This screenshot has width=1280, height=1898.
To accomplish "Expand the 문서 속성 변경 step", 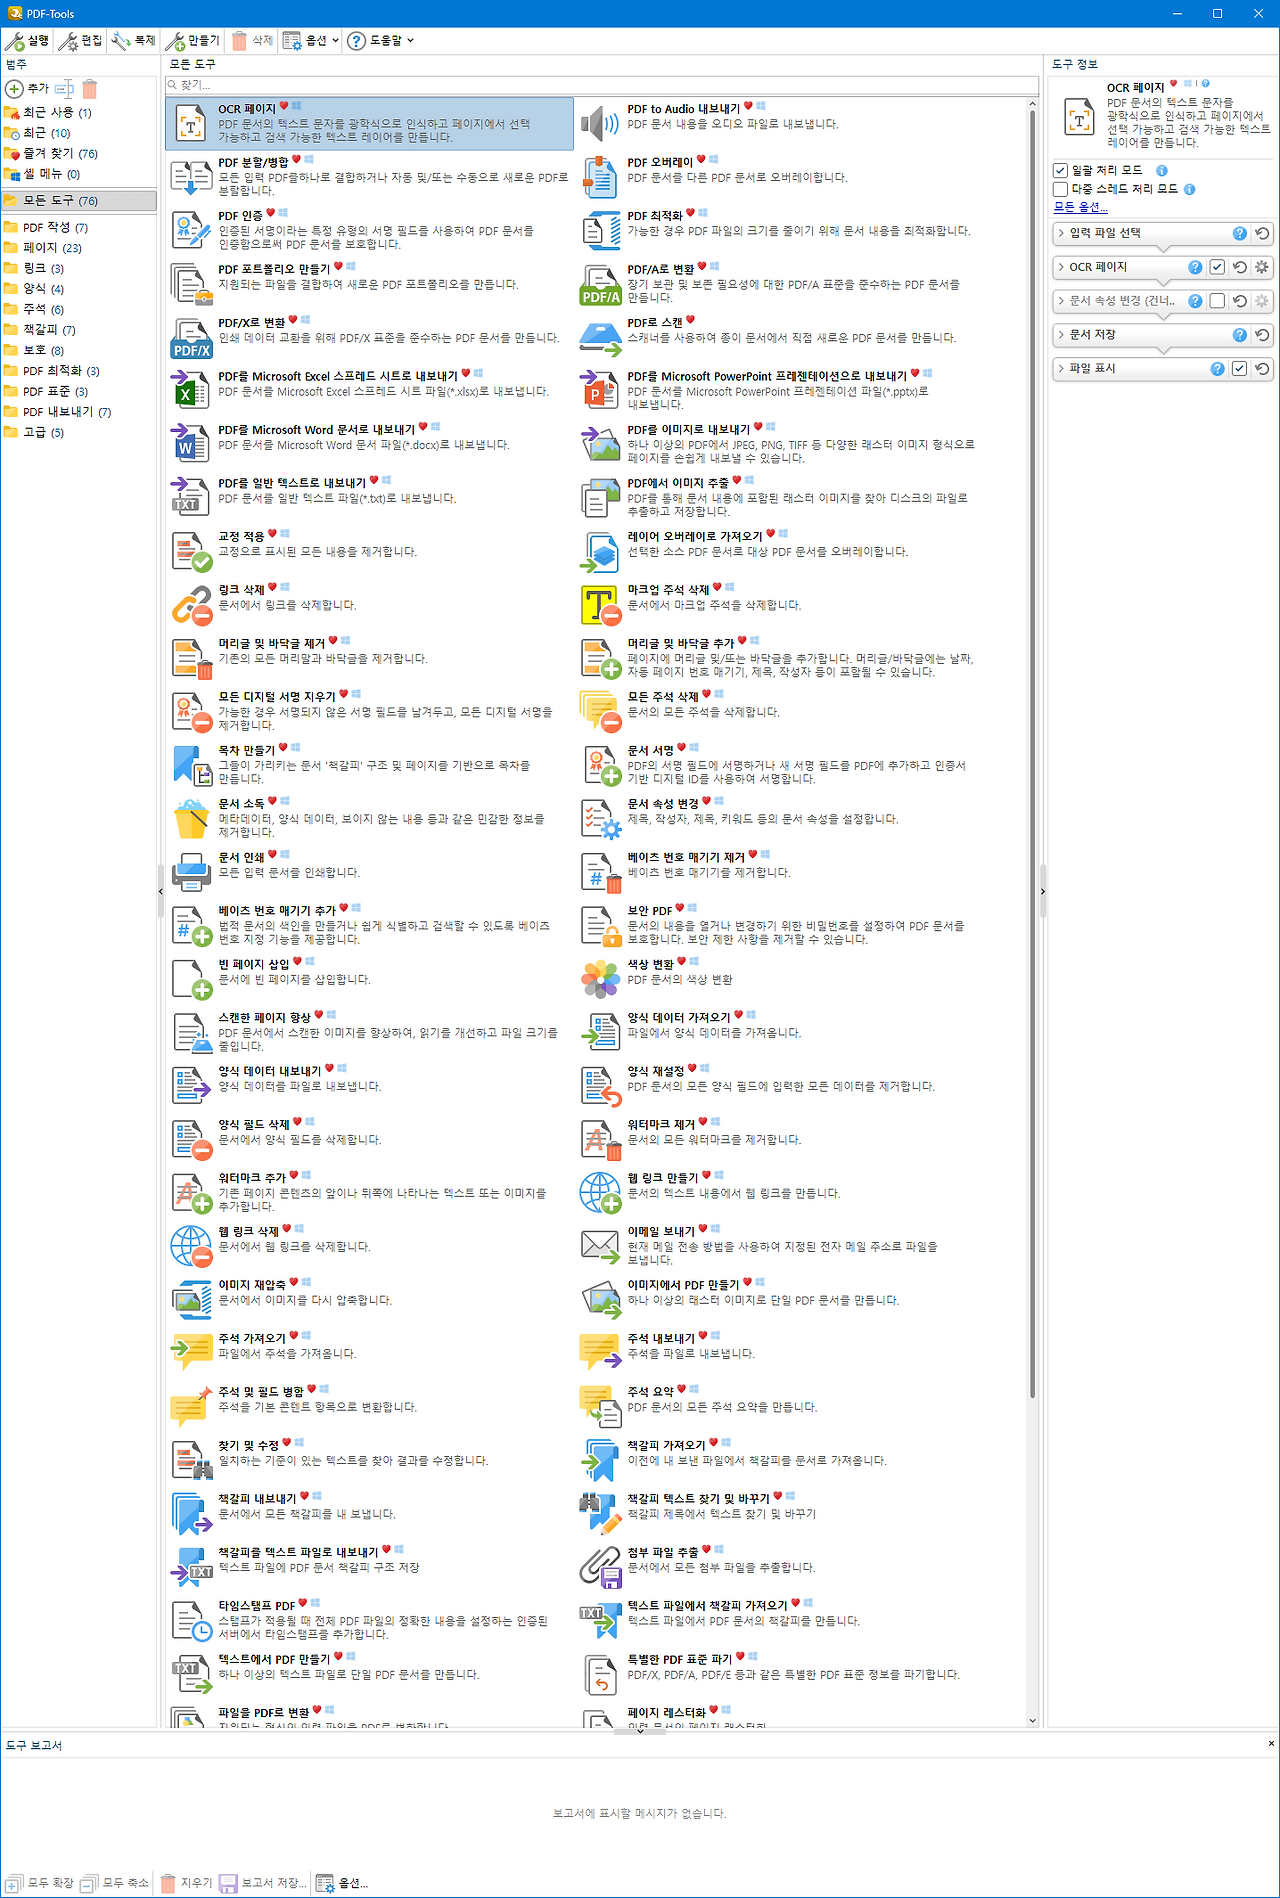I will click(1061, 301).
